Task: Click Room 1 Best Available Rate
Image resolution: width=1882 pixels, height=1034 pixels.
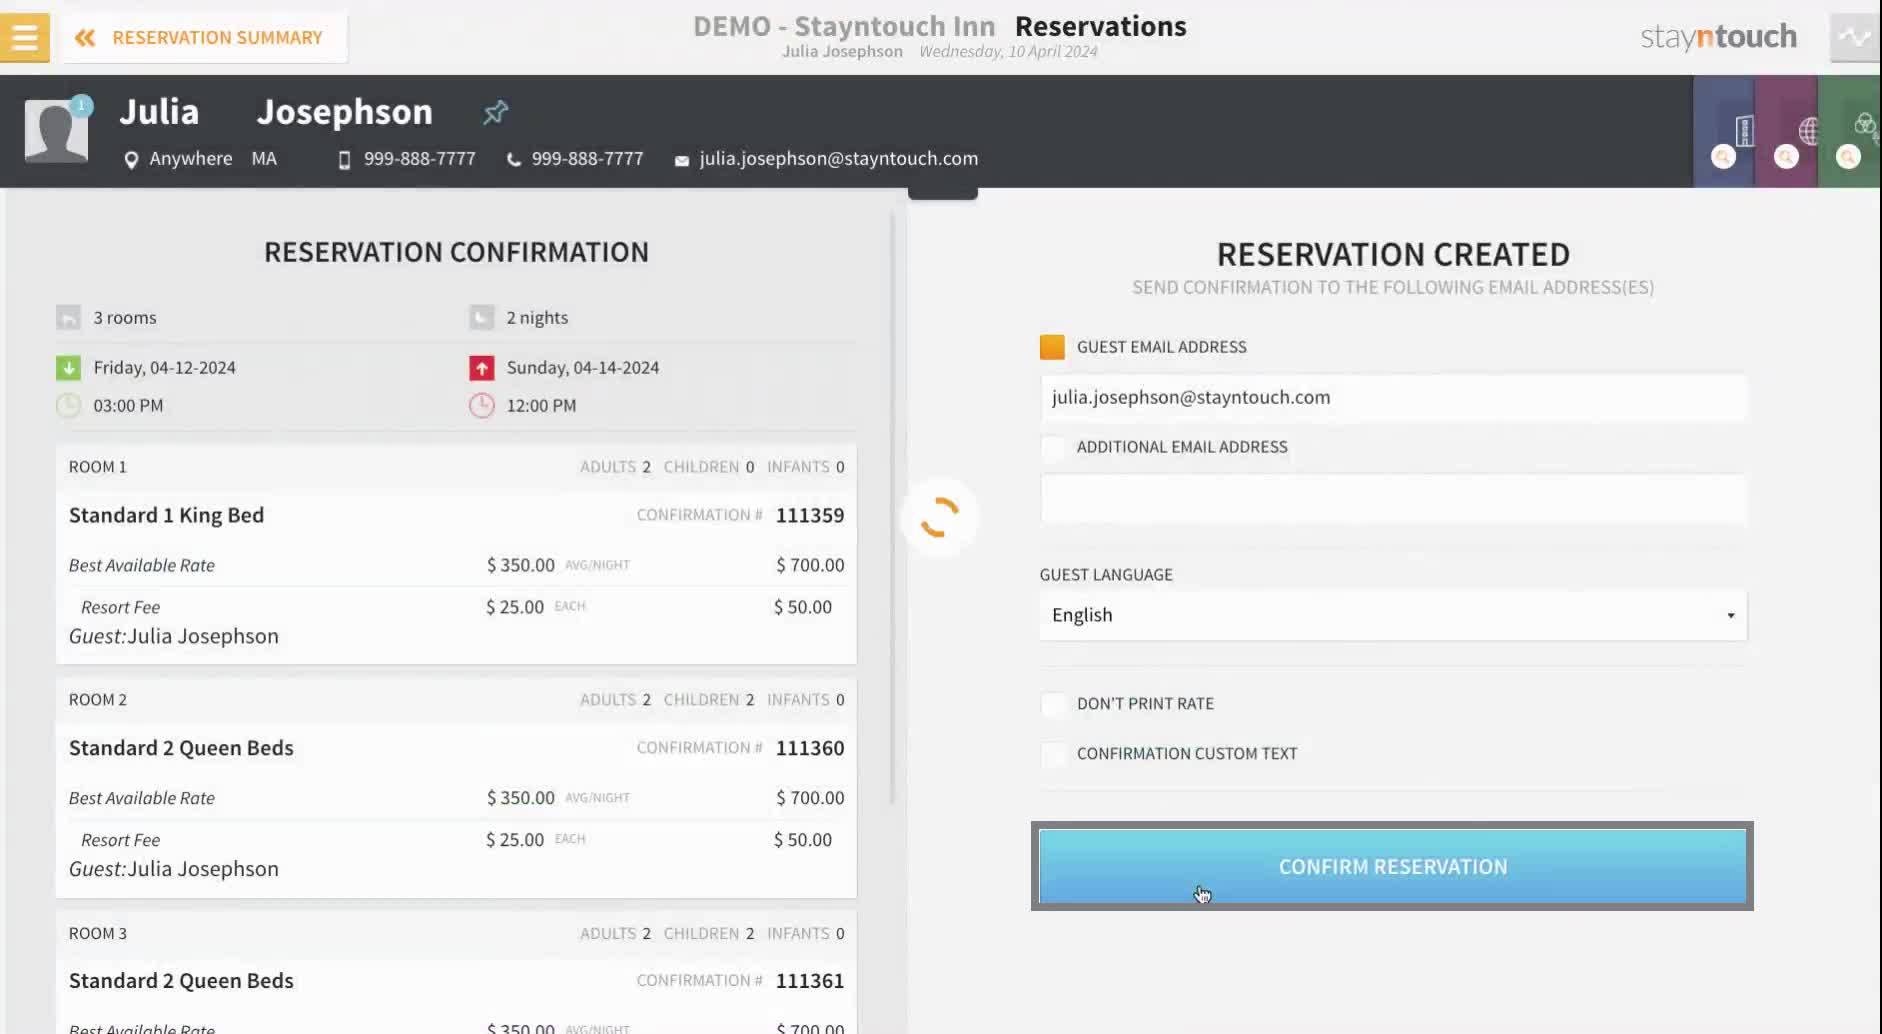Action: coord(141,565)
